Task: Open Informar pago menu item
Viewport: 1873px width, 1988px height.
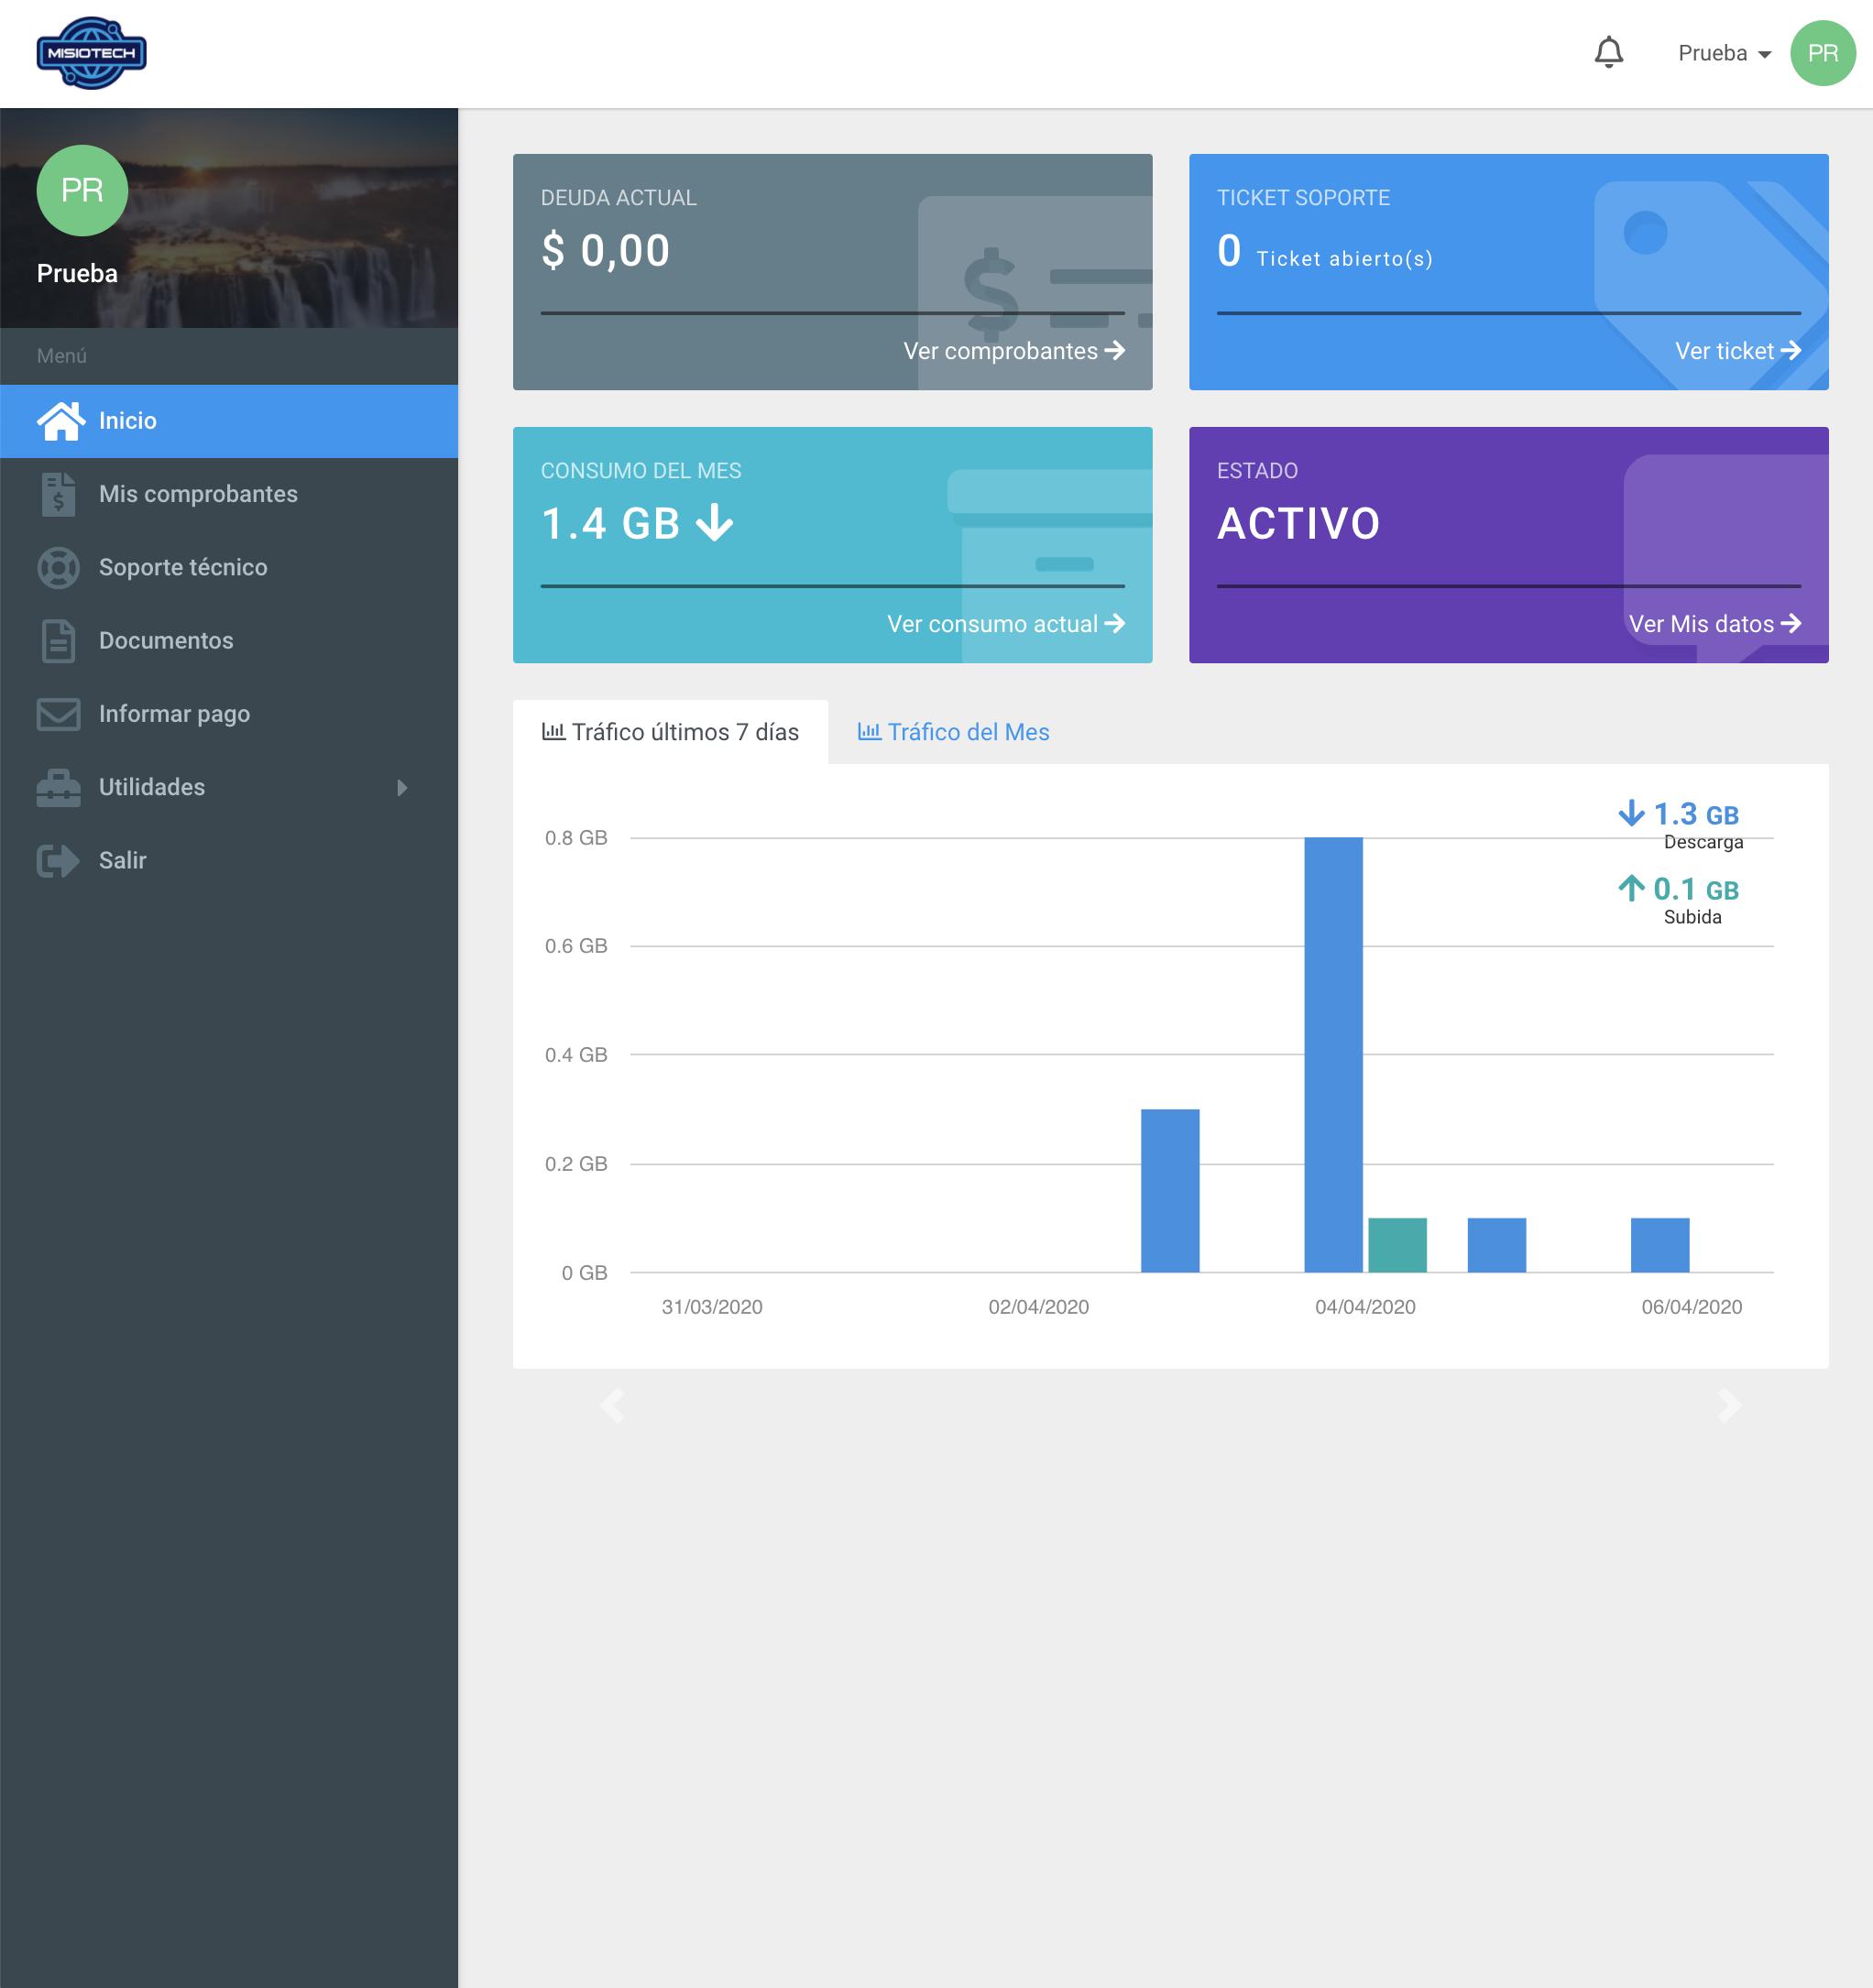Action: pos(229,714)
